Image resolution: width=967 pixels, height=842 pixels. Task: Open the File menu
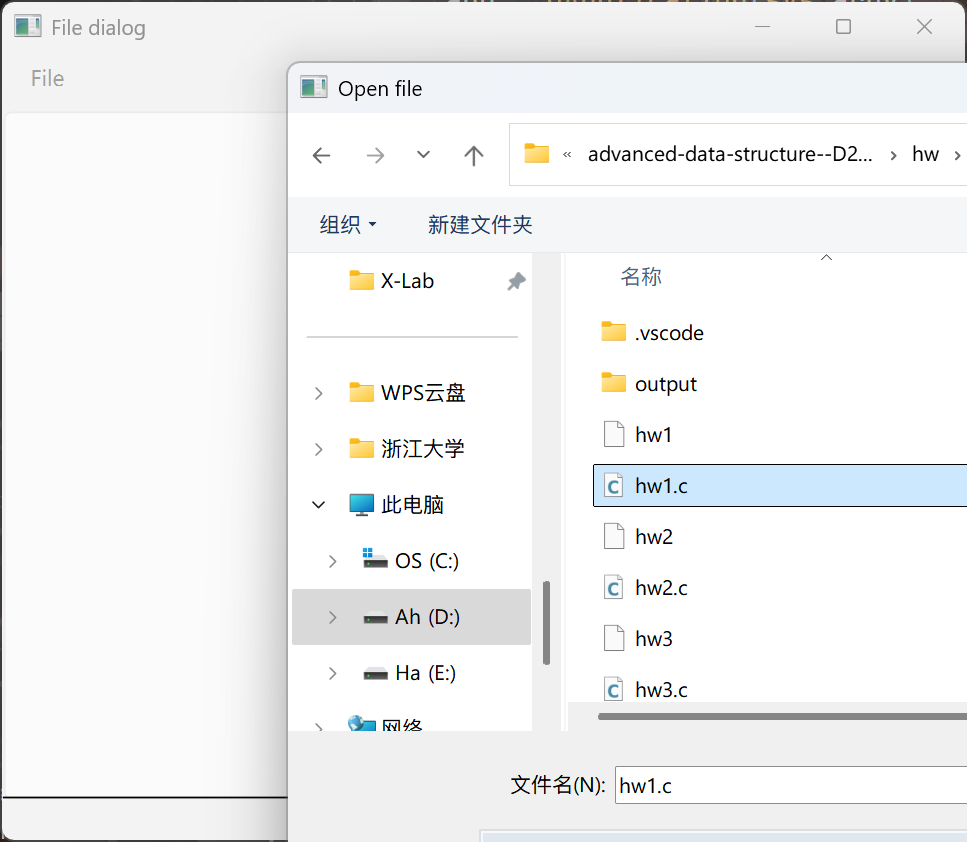coord(47,78)
